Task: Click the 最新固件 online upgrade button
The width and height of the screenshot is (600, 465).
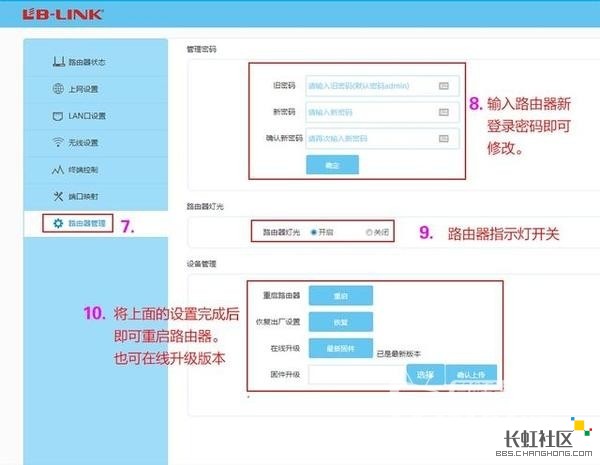Action: (340, 348)
